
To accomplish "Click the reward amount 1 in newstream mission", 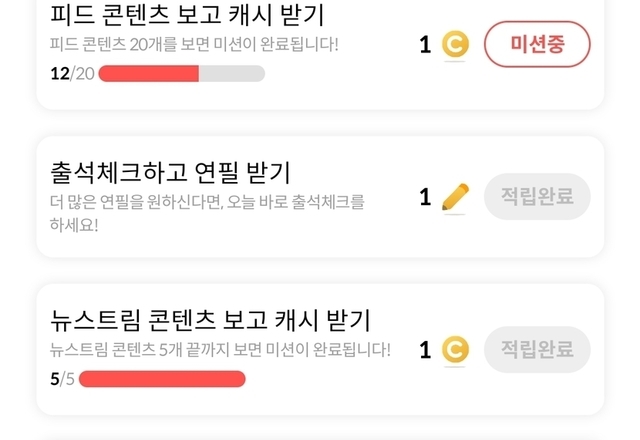I will click(425, 349).
